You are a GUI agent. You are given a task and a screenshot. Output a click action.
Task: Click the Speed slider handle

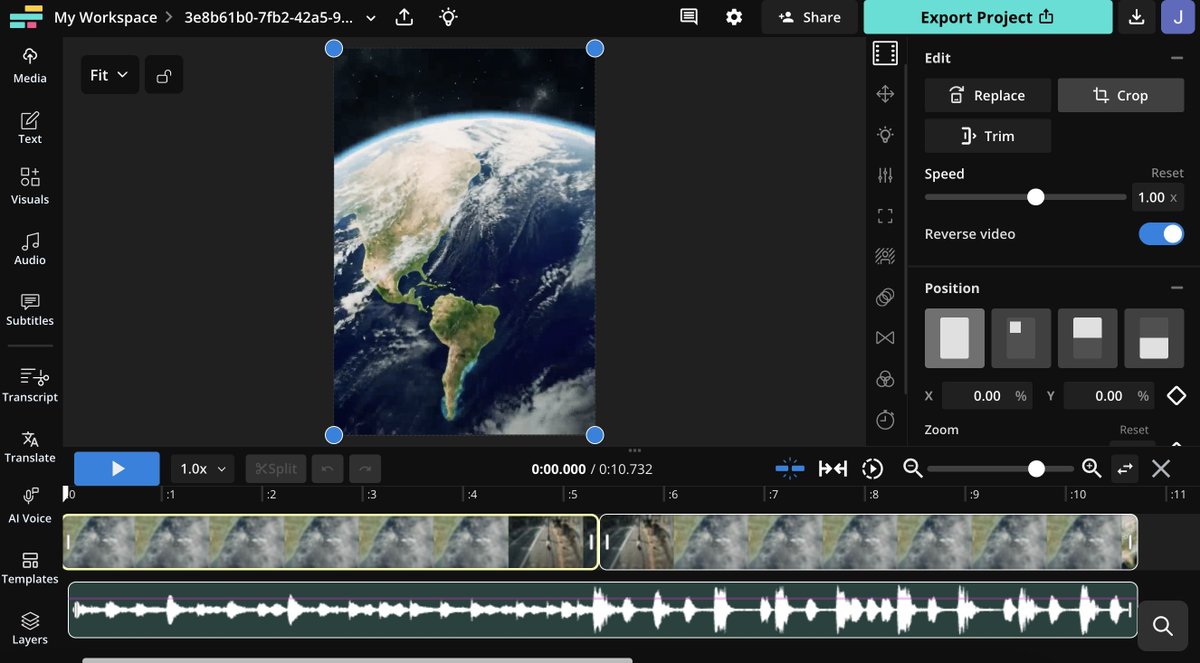(x=1036, y=197)
